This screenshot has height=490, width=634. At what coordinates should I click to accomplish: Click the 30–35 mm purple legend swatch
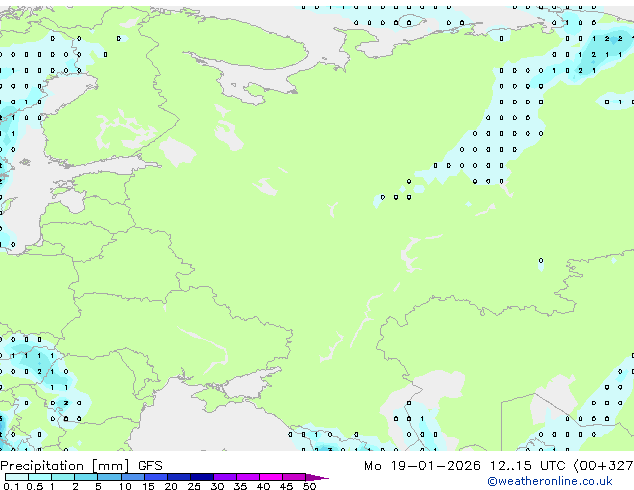[x=225, y=477]
